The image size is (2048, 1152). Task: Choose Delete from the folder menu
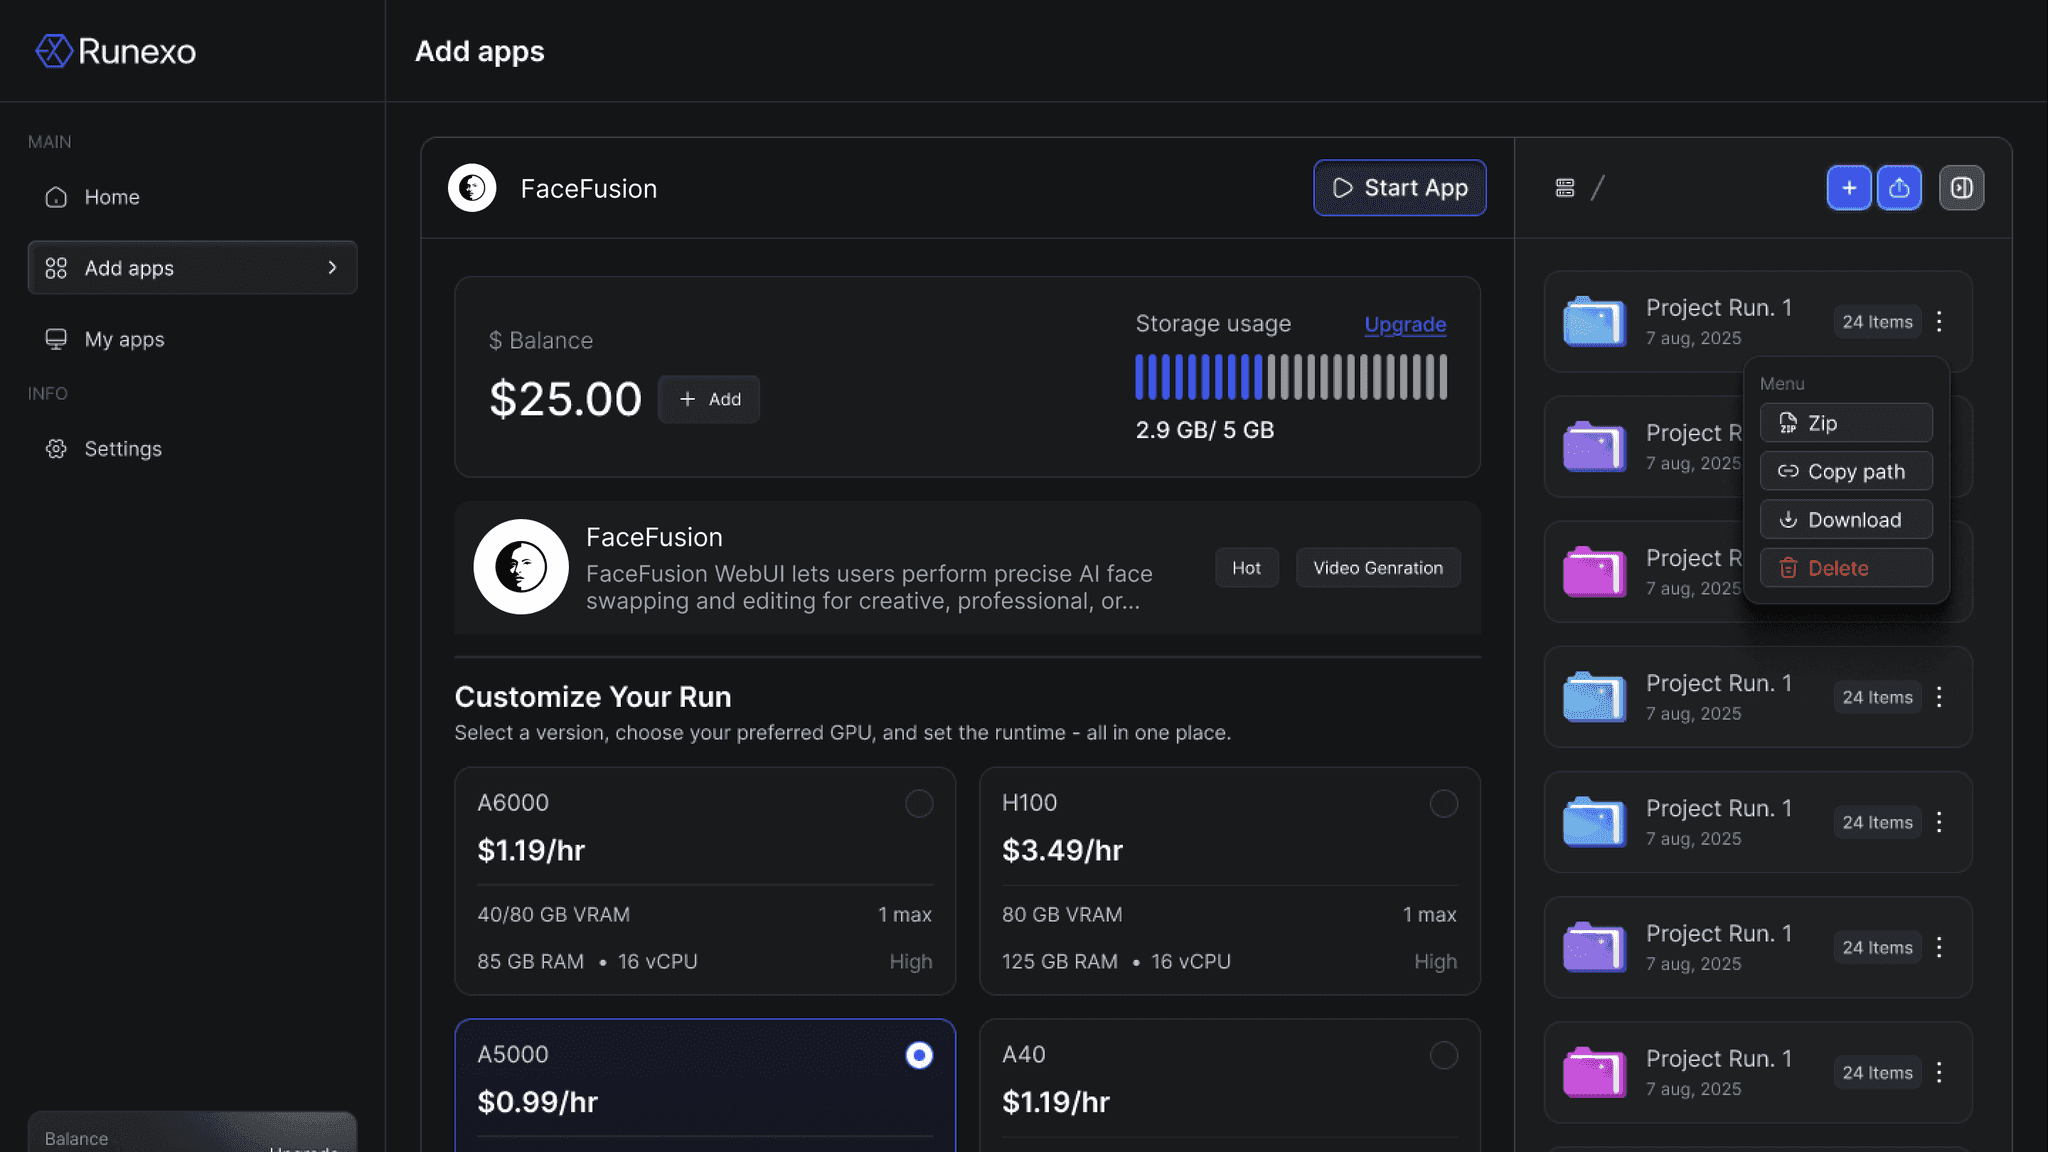pos(1845,568)
